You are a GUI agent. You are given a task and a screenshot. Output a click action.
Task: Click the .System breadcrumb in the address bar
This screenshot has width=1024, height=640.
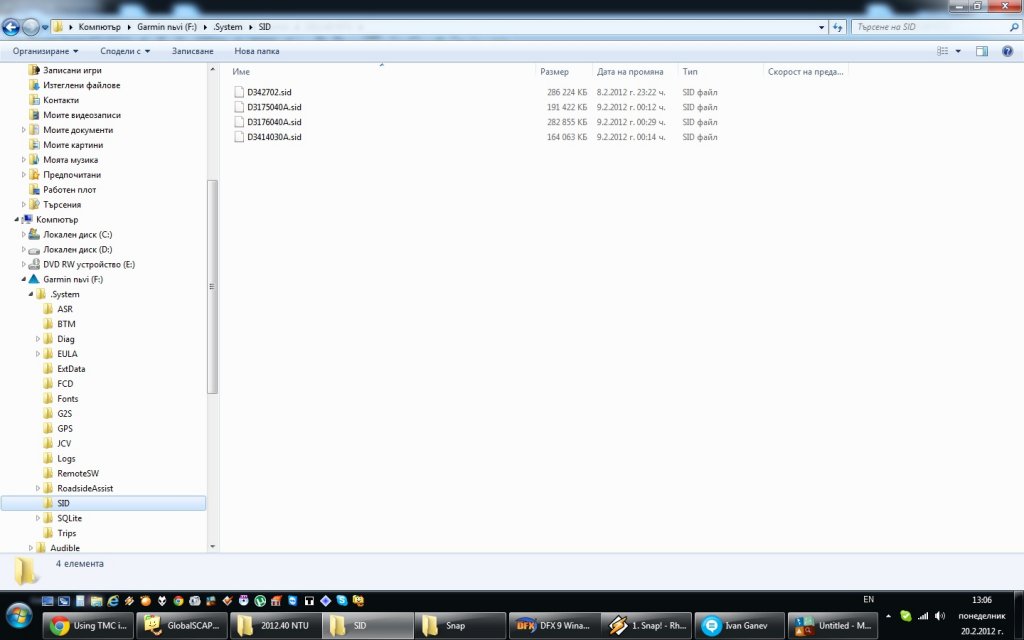pos(227,27)
